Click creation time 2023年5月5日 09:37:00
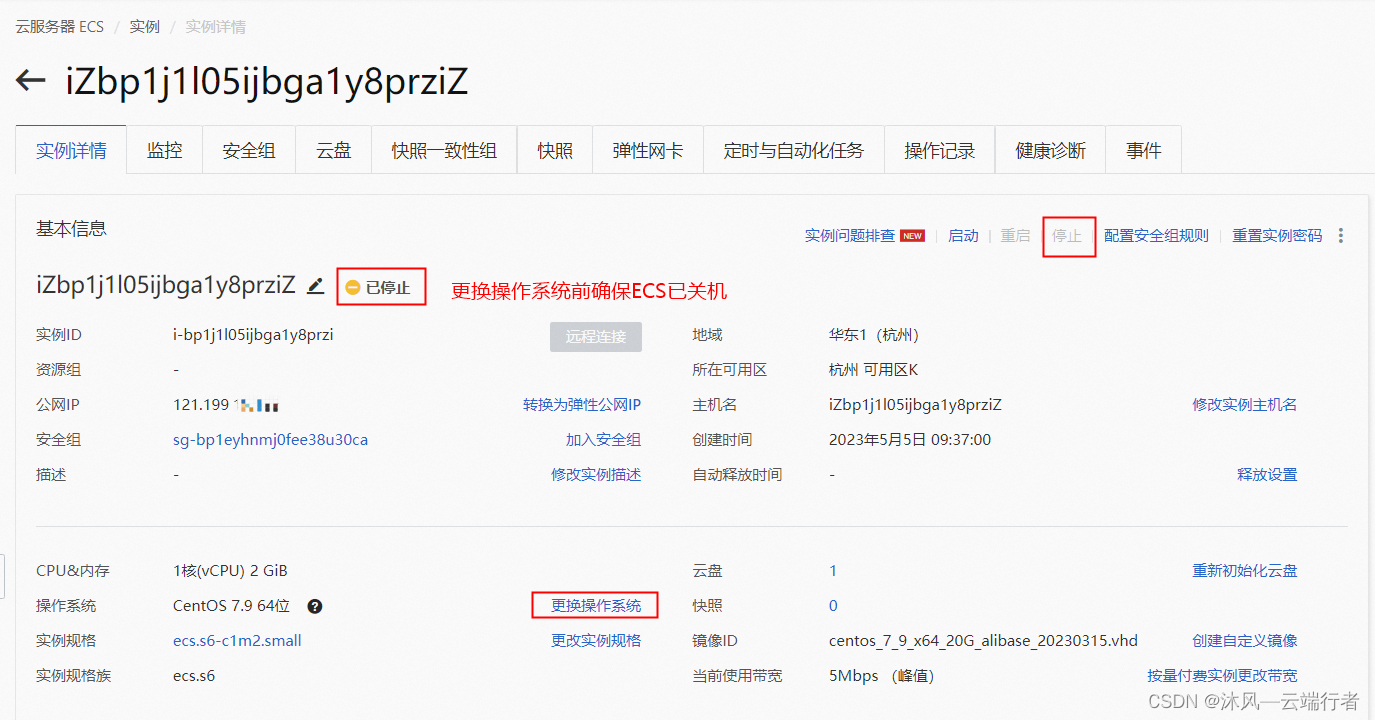The width and height of the screenshot is (1375, 720). 910,440
